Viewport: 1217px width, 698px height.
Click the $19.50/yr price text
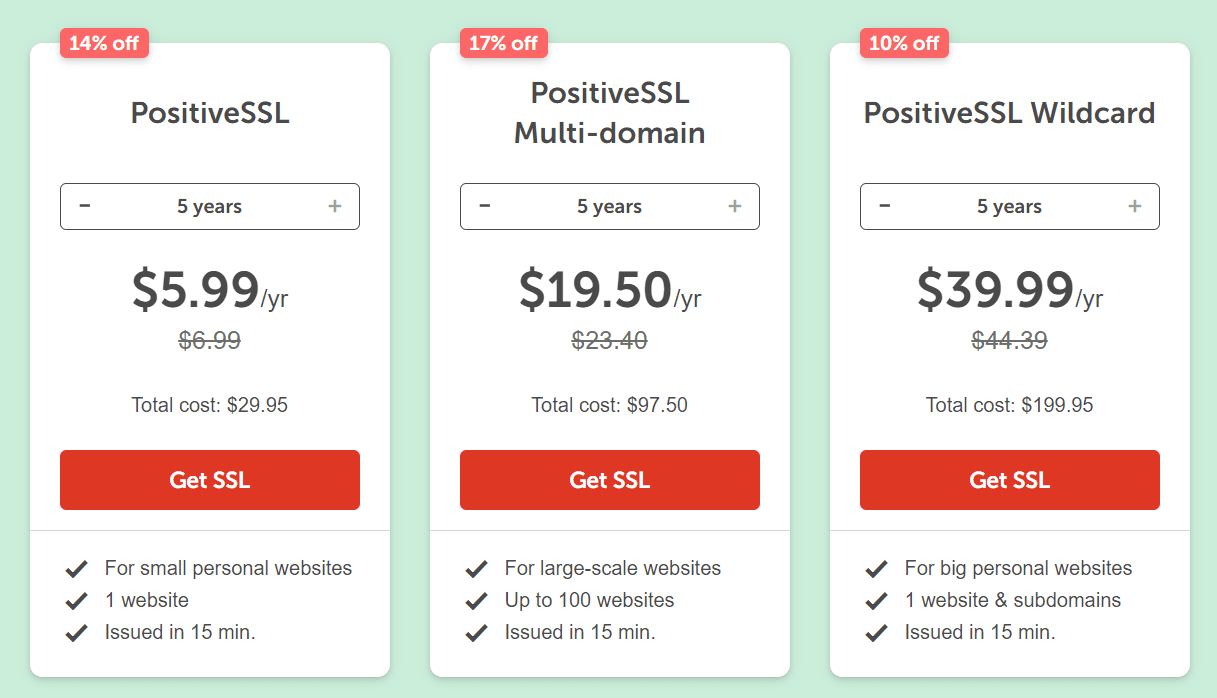(609, 292)
